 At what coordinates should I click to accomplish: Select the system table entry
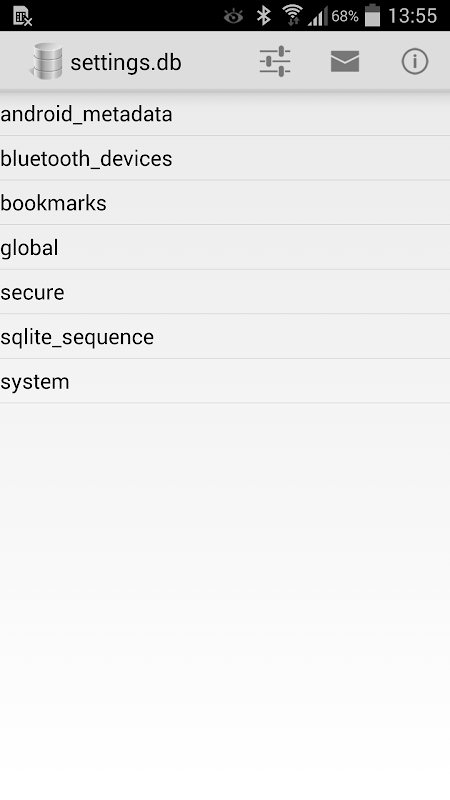click(x=225, y=381)
